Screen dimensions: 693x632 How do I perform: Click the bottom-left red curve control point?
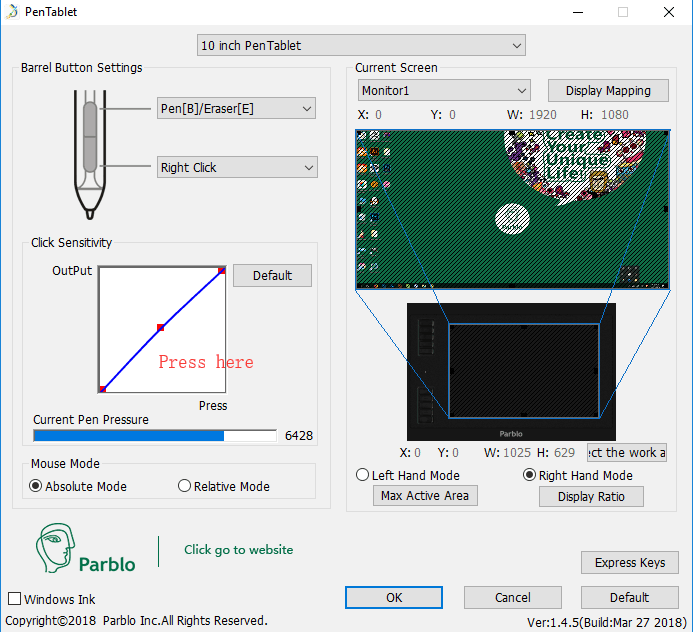[x=103, y=389]
